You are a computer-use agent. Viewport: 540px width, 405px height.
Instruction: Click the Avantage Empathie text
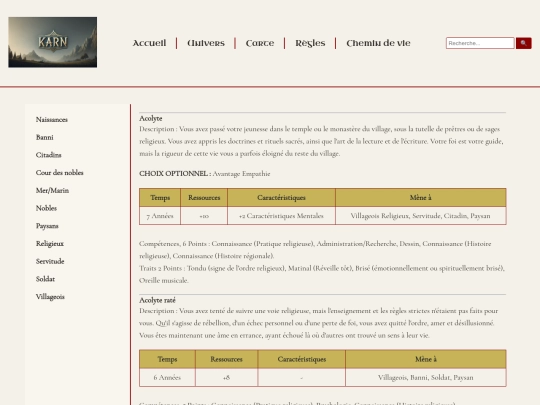[x=241, y=174]
